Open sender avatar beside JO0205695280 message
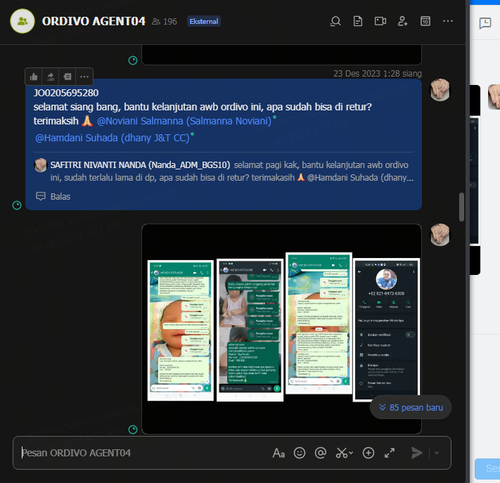This screenshot has height=483, width=500. click(440, 90)
